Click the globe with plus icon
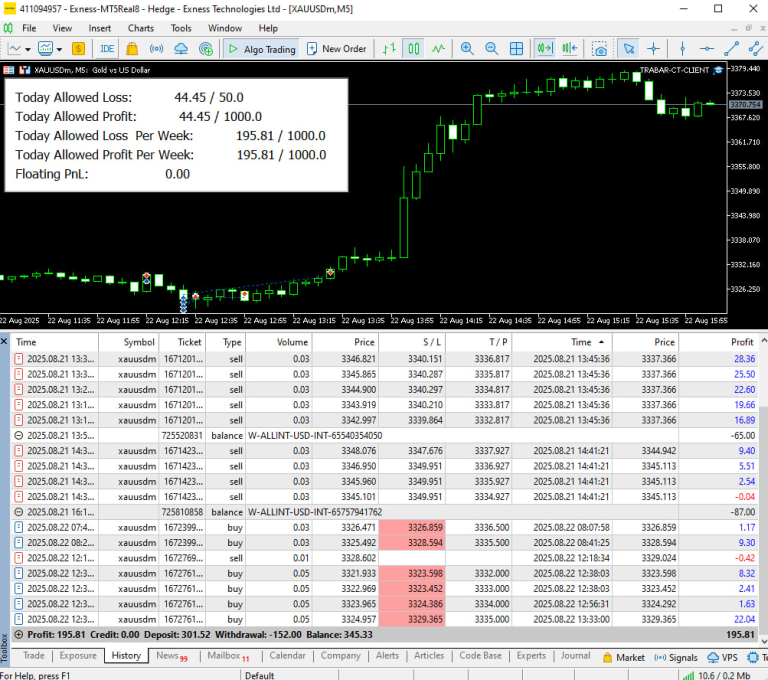The image size is (768, 680). tap(206, 49)
